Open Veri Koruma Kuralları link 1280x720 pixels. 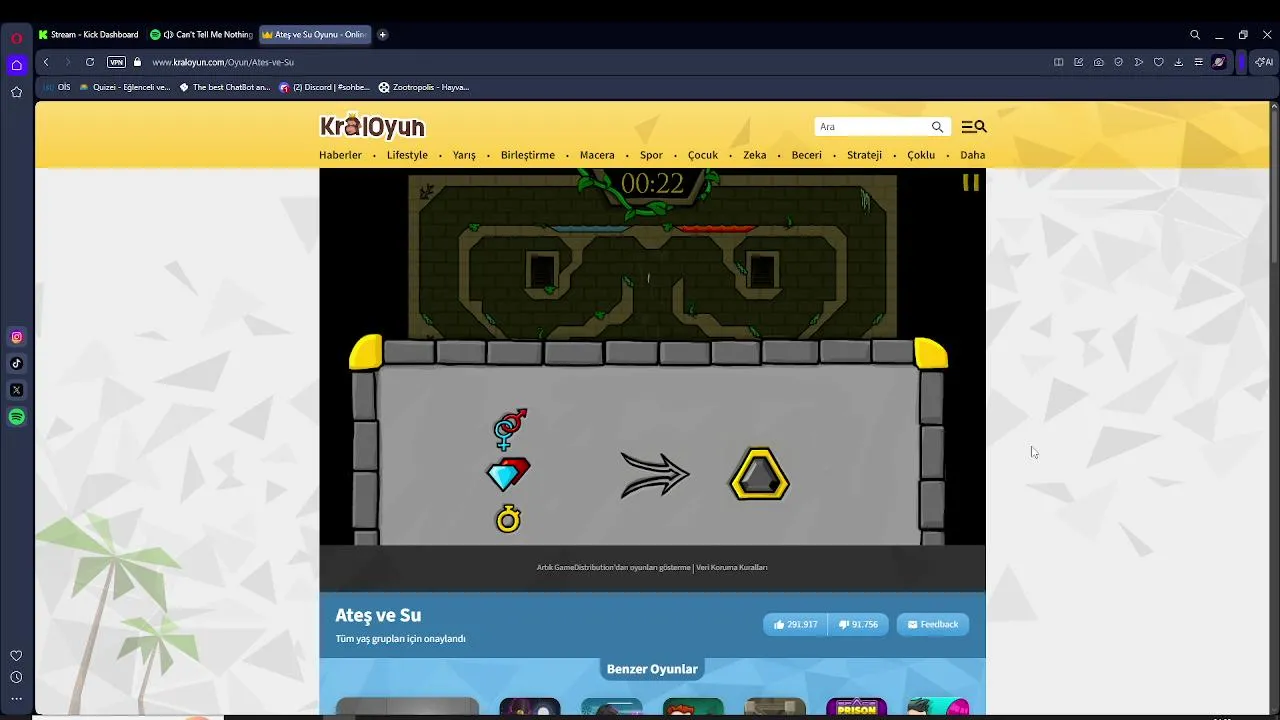731,567
